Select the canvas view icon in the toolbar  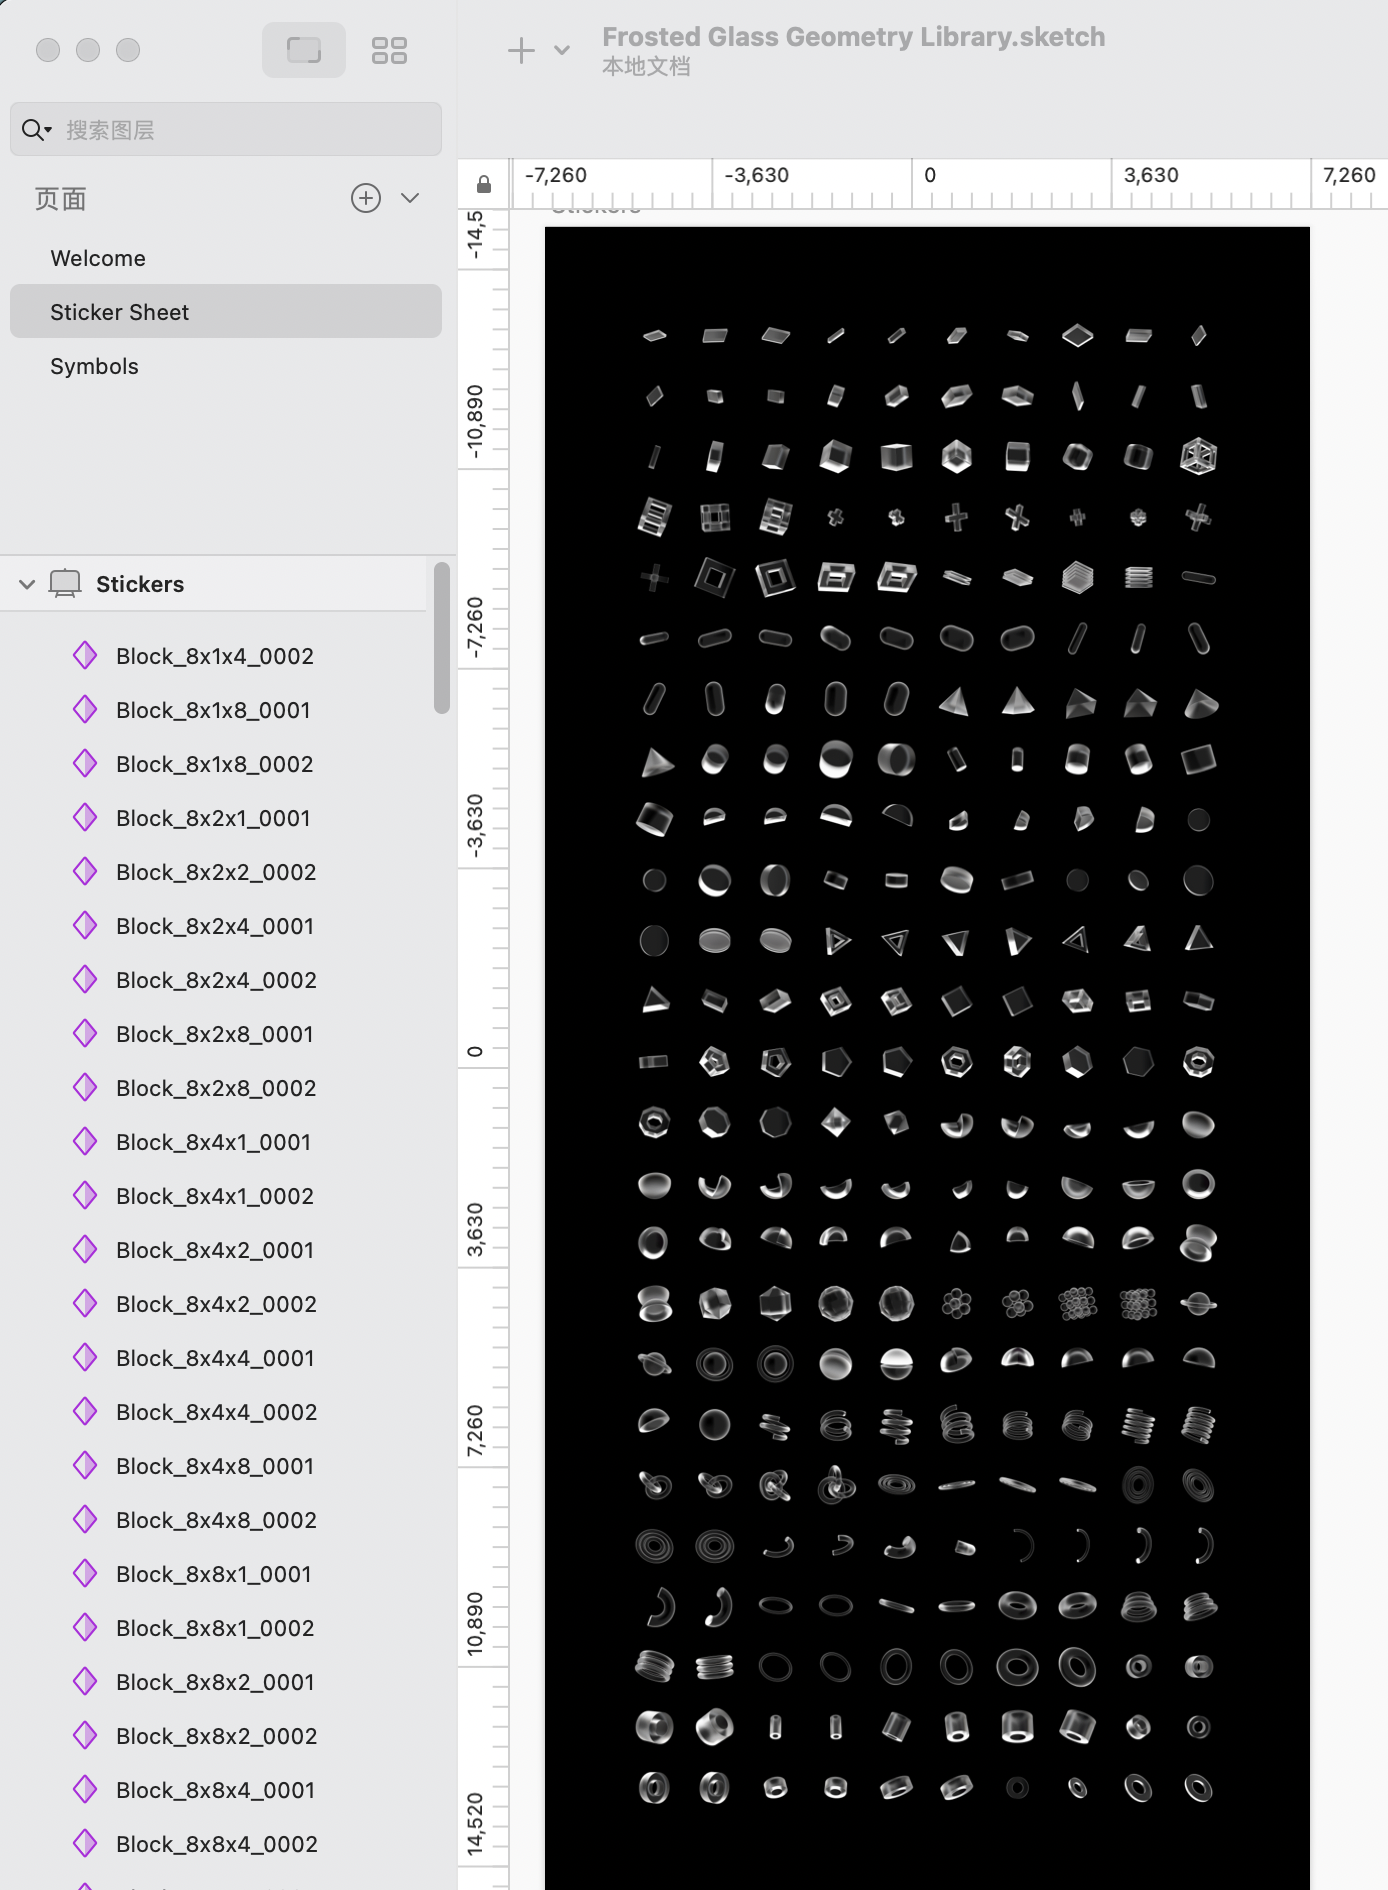coord(303,49)
